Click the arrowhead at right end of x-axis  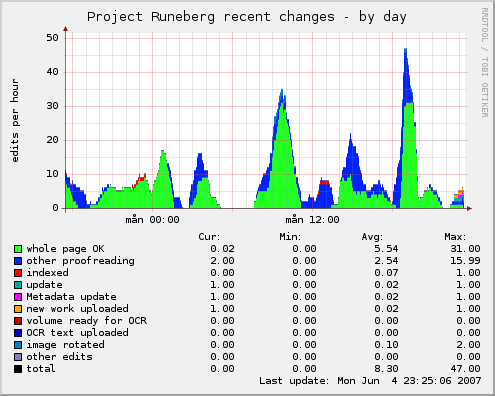[x=470, y=208]
